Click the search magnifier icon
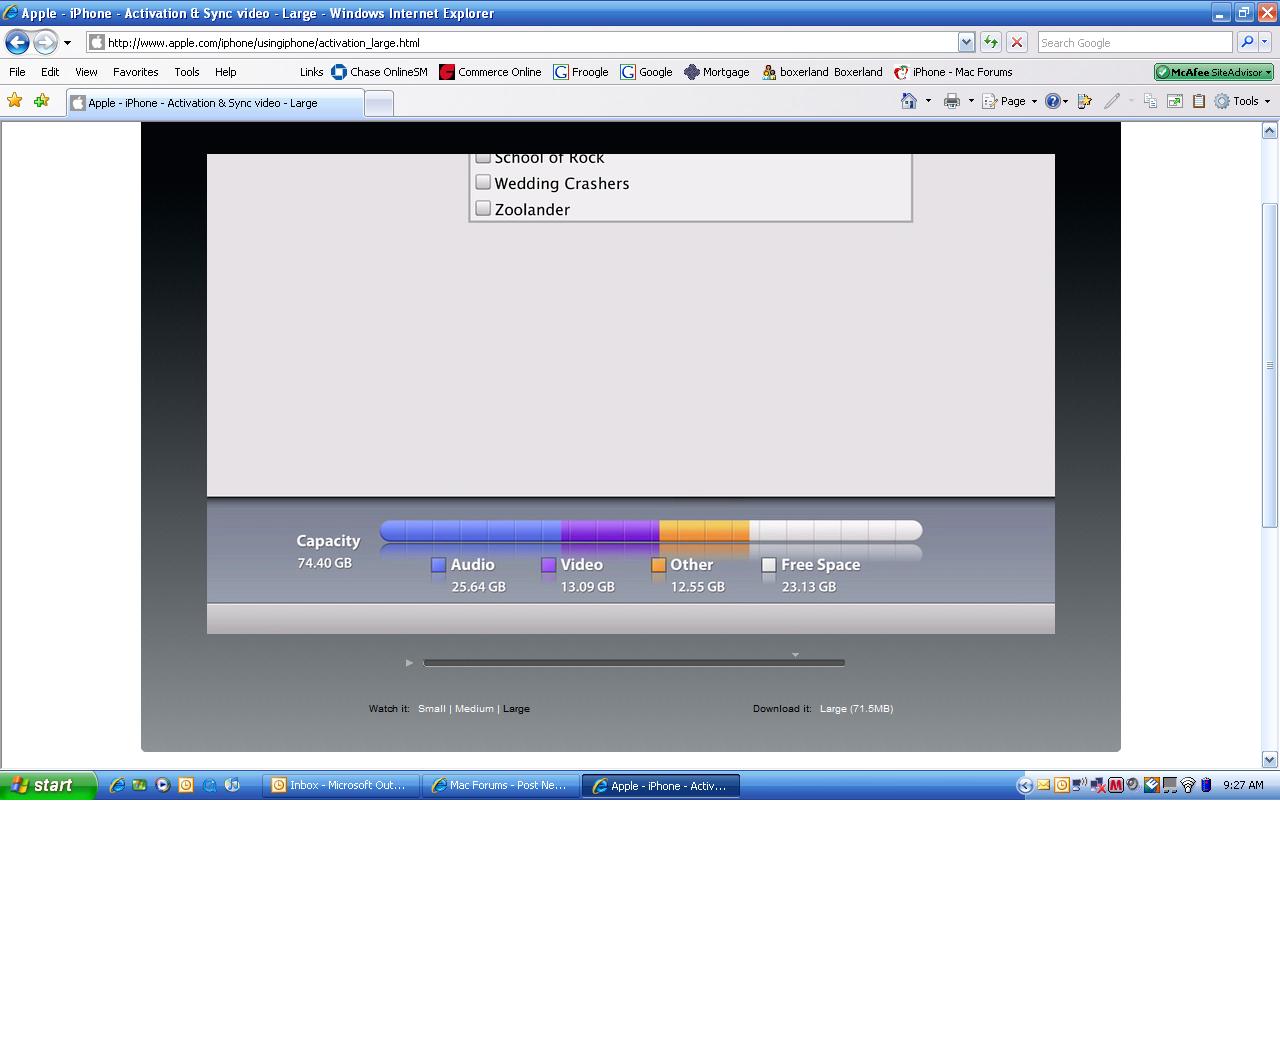Viewport: 1280px width, 1050px height. pos(1246,42)
